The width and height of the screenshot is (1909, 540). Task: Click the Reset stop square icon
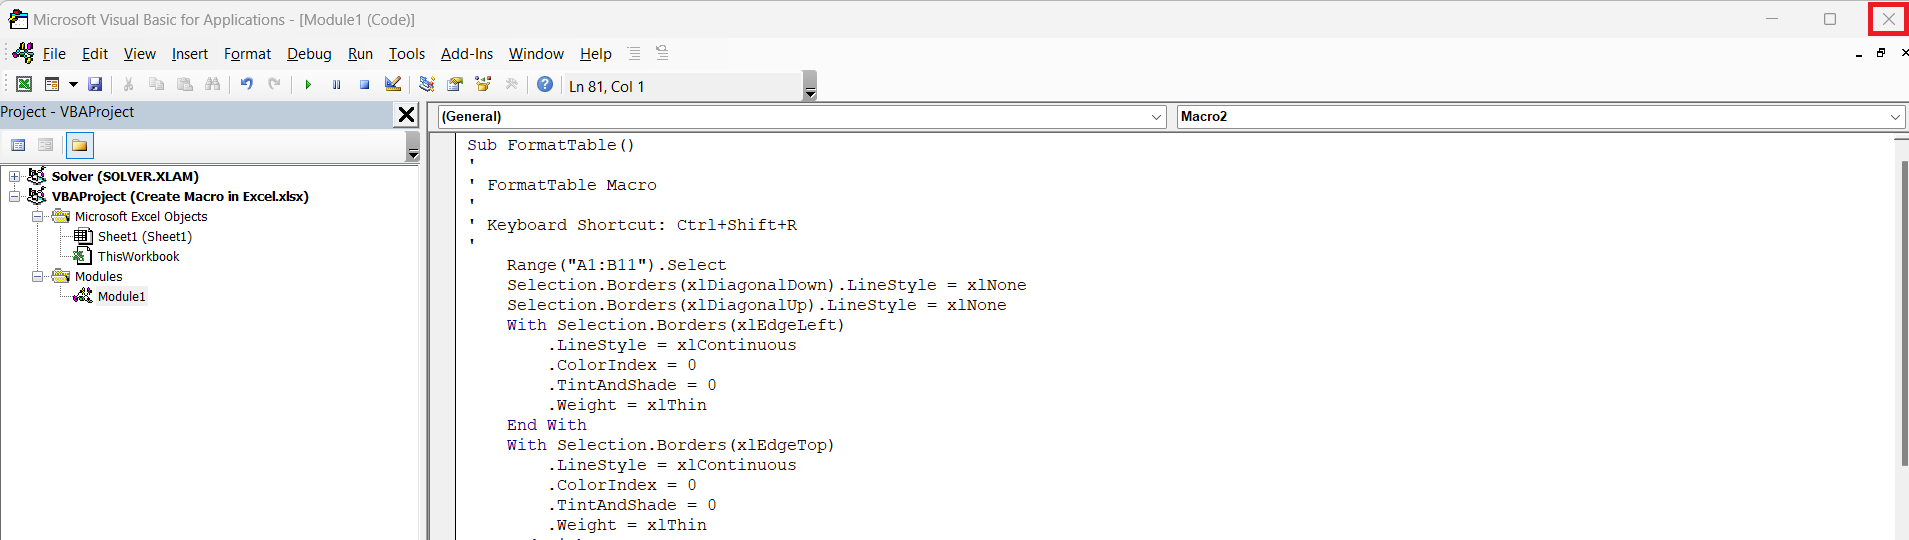pos(364,85)
